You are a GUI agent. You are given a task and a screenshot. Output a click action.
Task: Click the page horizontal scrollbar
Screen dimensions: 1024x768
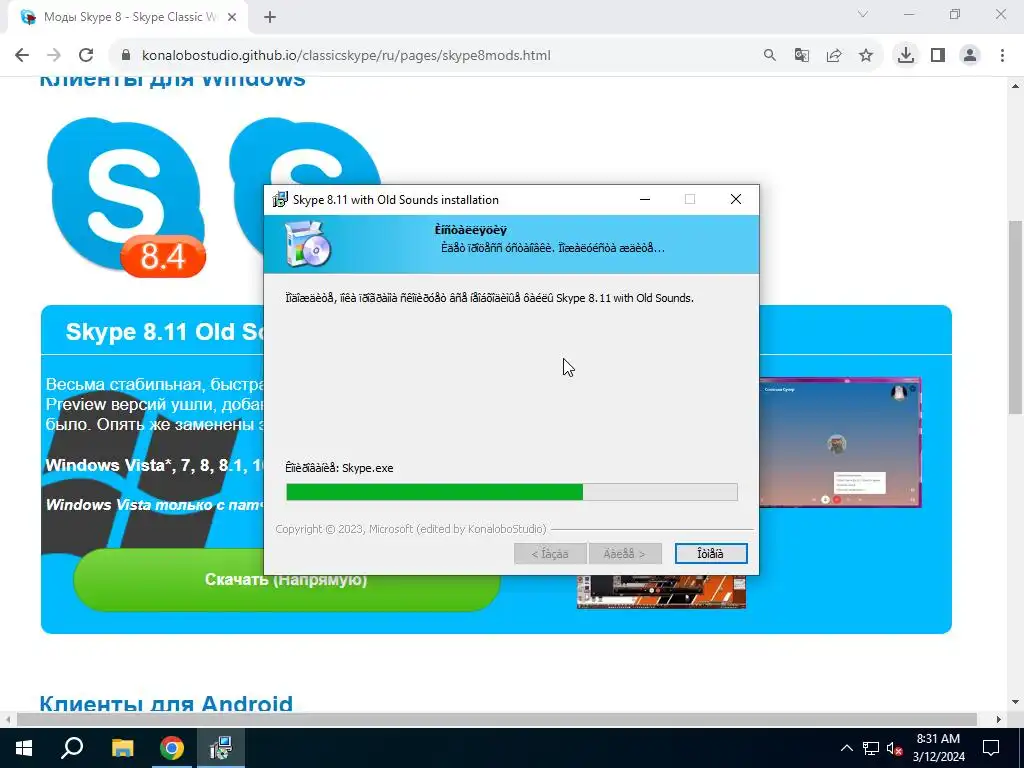(x=497, y=719)
